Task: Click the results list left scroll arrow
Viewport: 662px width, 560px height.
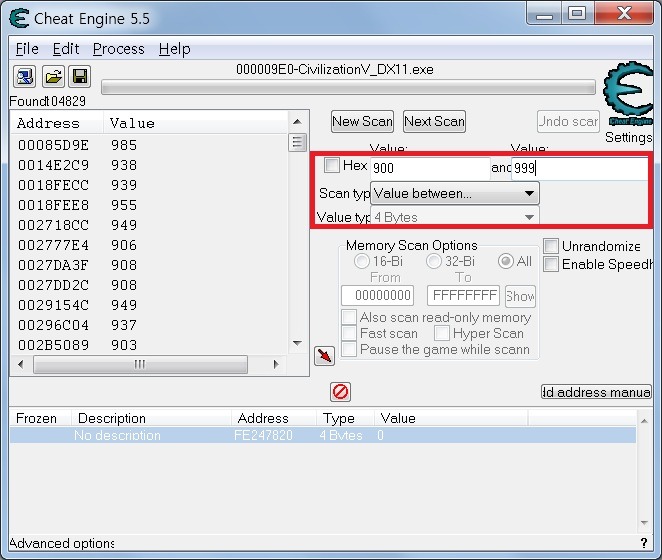Action: point(21,364)
